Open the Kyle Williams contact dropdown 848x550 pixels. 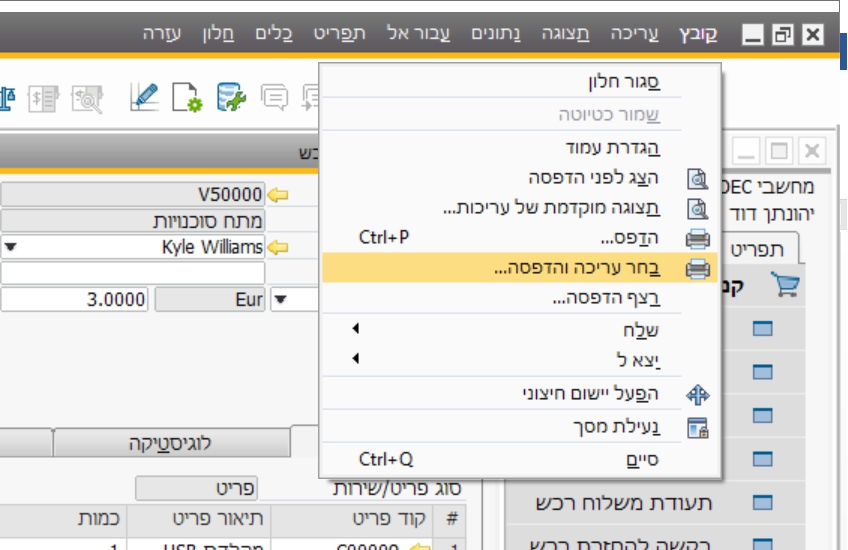pyautogui.click(x=10, y=247)
